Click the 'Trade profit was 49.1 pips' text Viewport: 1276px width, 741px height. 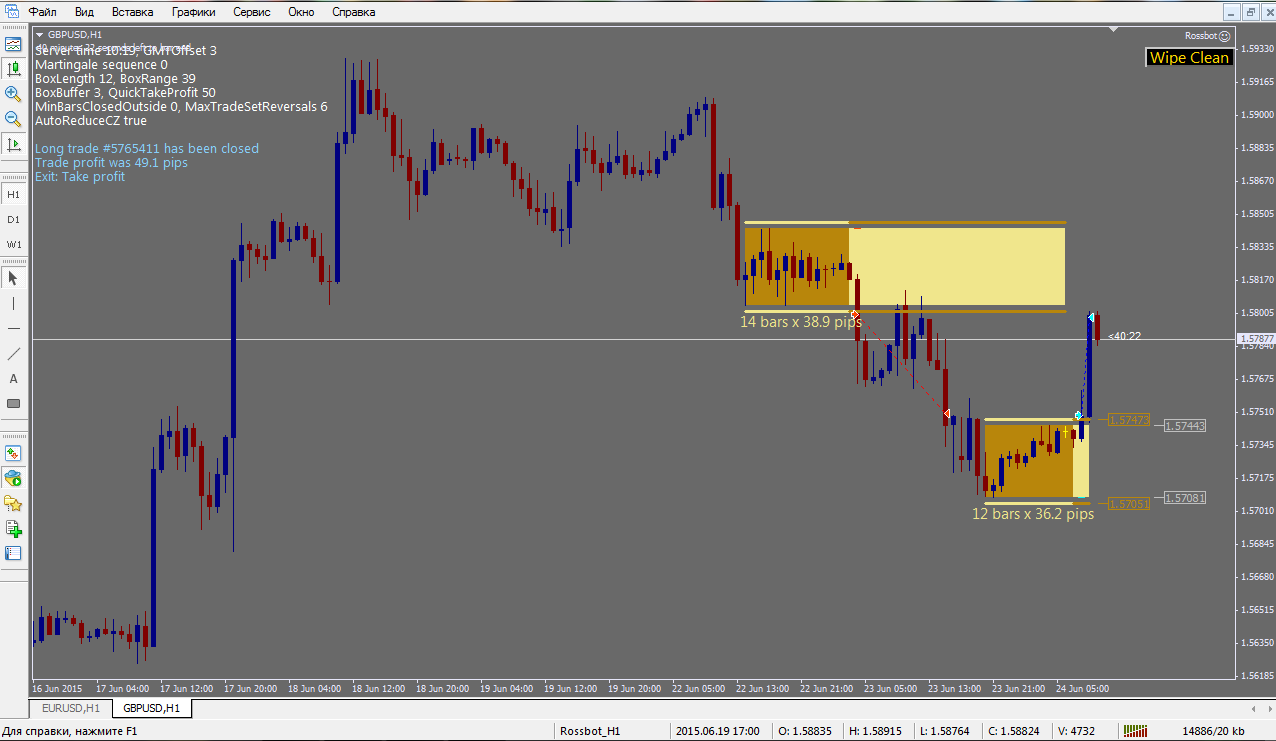point(111,162)
